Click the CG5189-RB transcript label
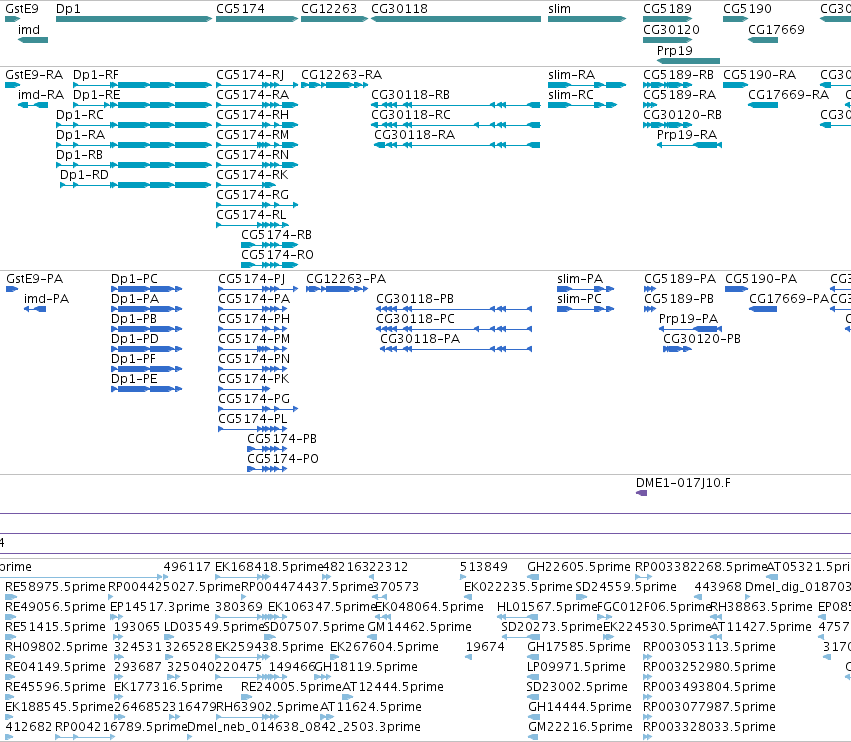Viewport: 851px width, 742px height. pos(678,74)
